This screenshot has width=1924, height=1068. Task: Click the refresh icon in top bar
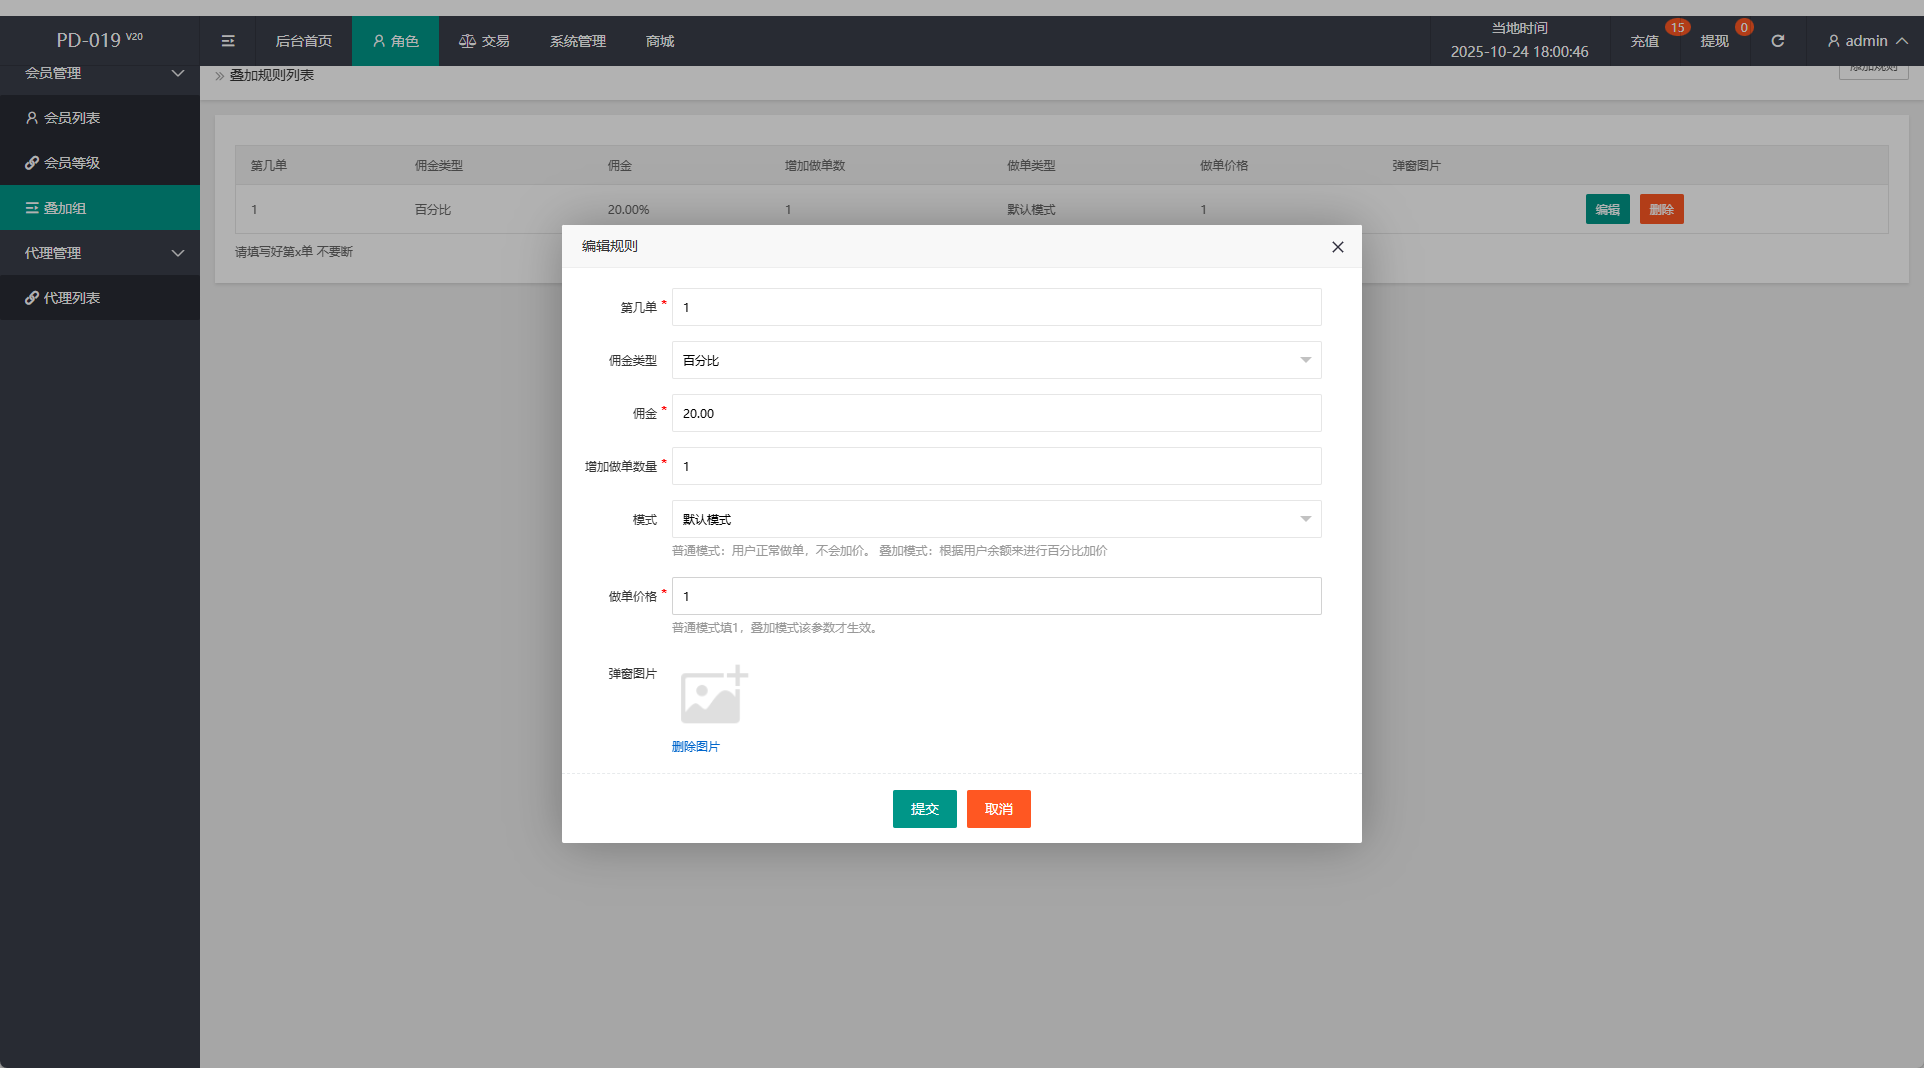(x=1777, y=41)
